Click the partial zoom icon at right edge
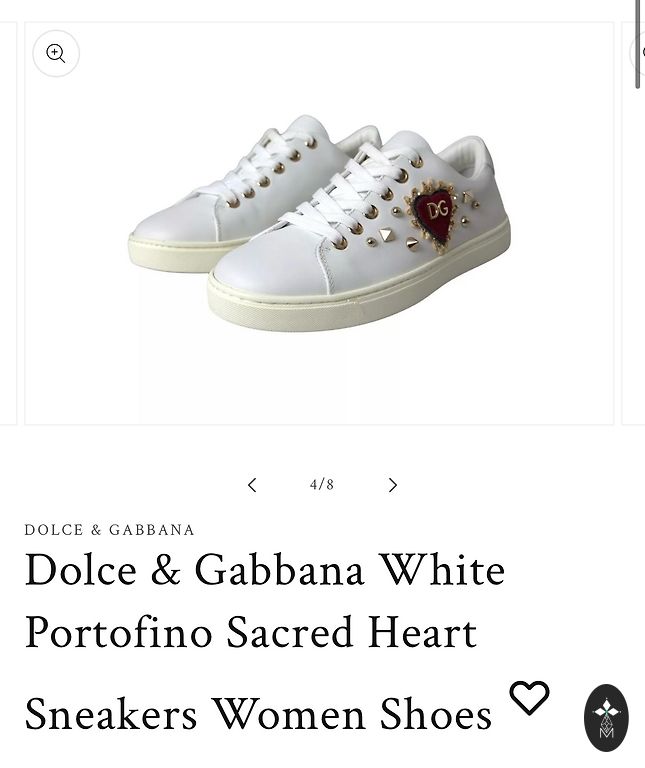 640,52
